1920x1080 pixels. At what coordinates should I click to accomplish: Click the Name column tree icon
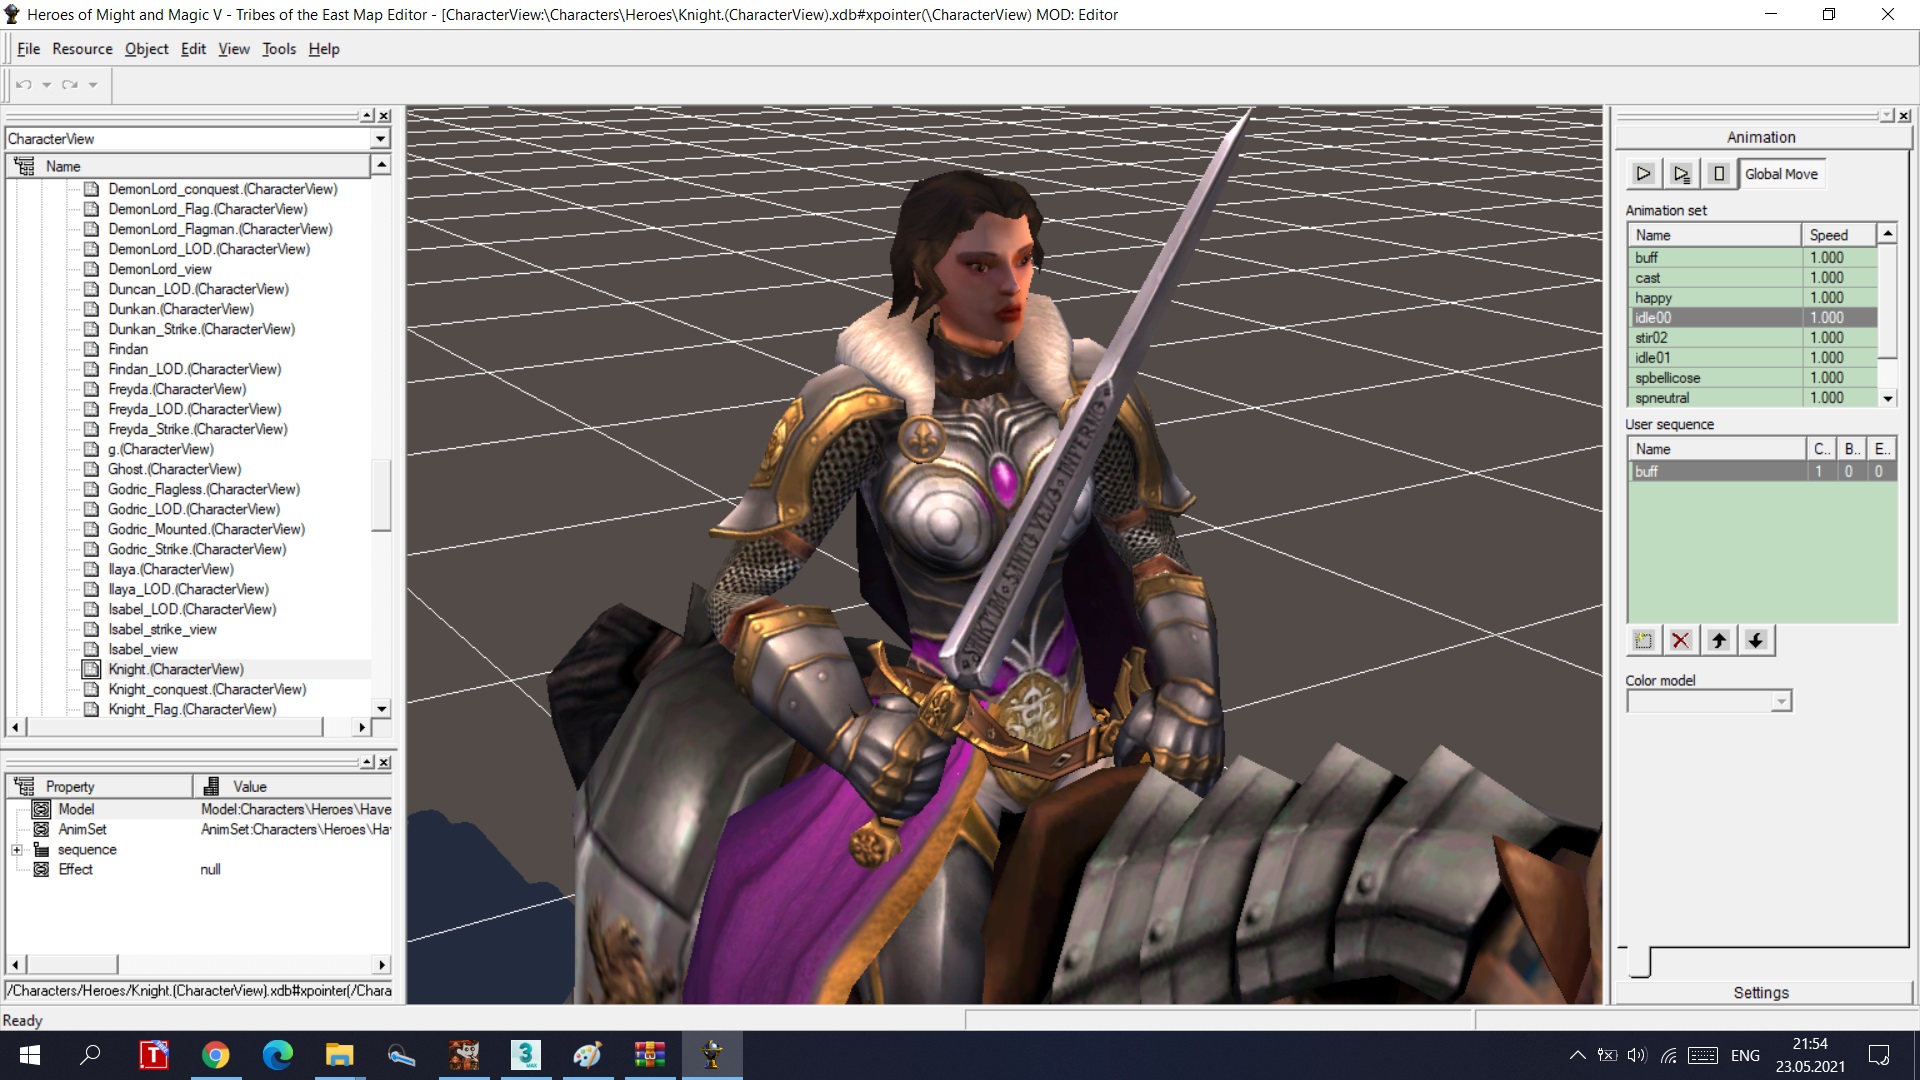coord(24,166)
